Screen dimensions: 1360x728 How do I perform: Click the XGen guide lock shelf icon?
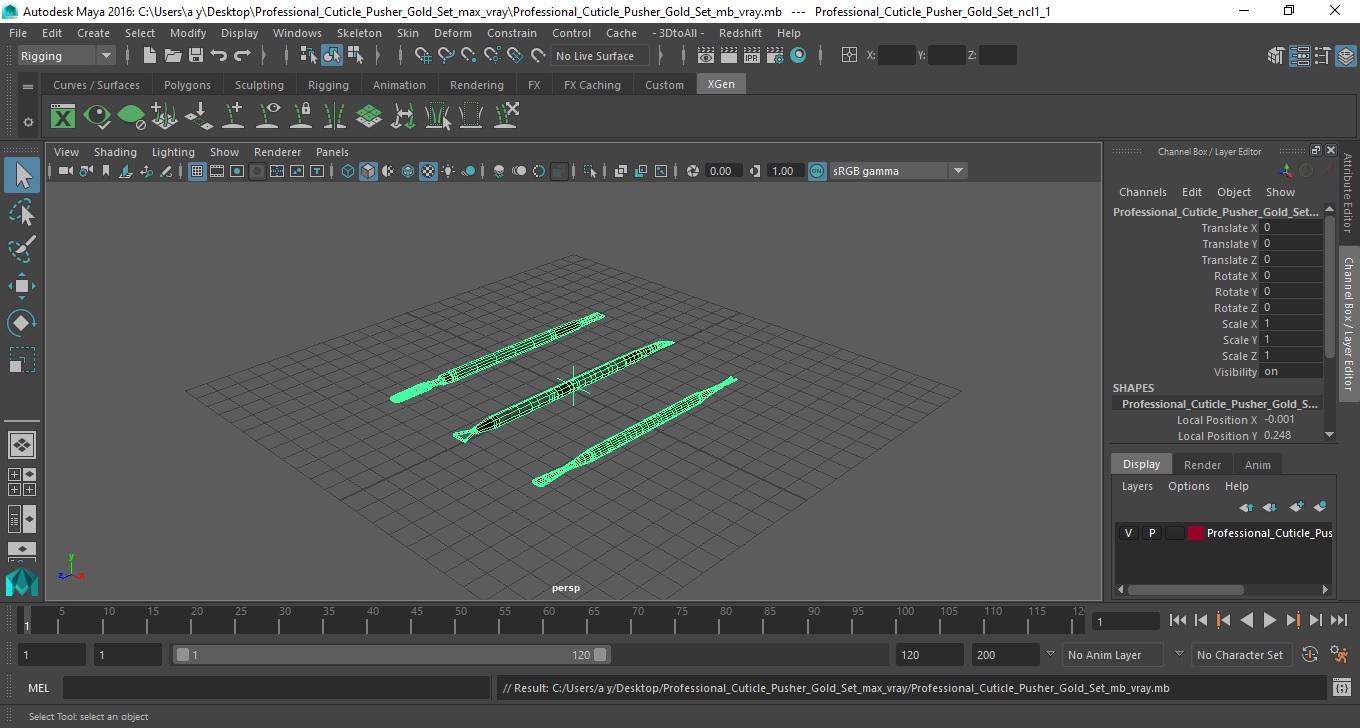(301, 116)
